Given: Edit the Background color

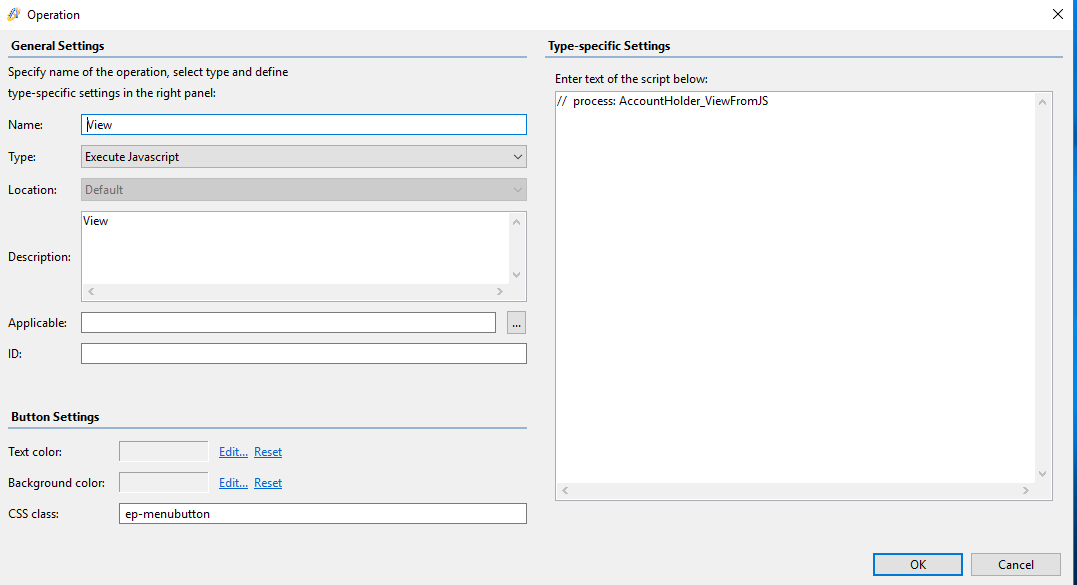Looking at the screenshot, I should tap(233, 483).
